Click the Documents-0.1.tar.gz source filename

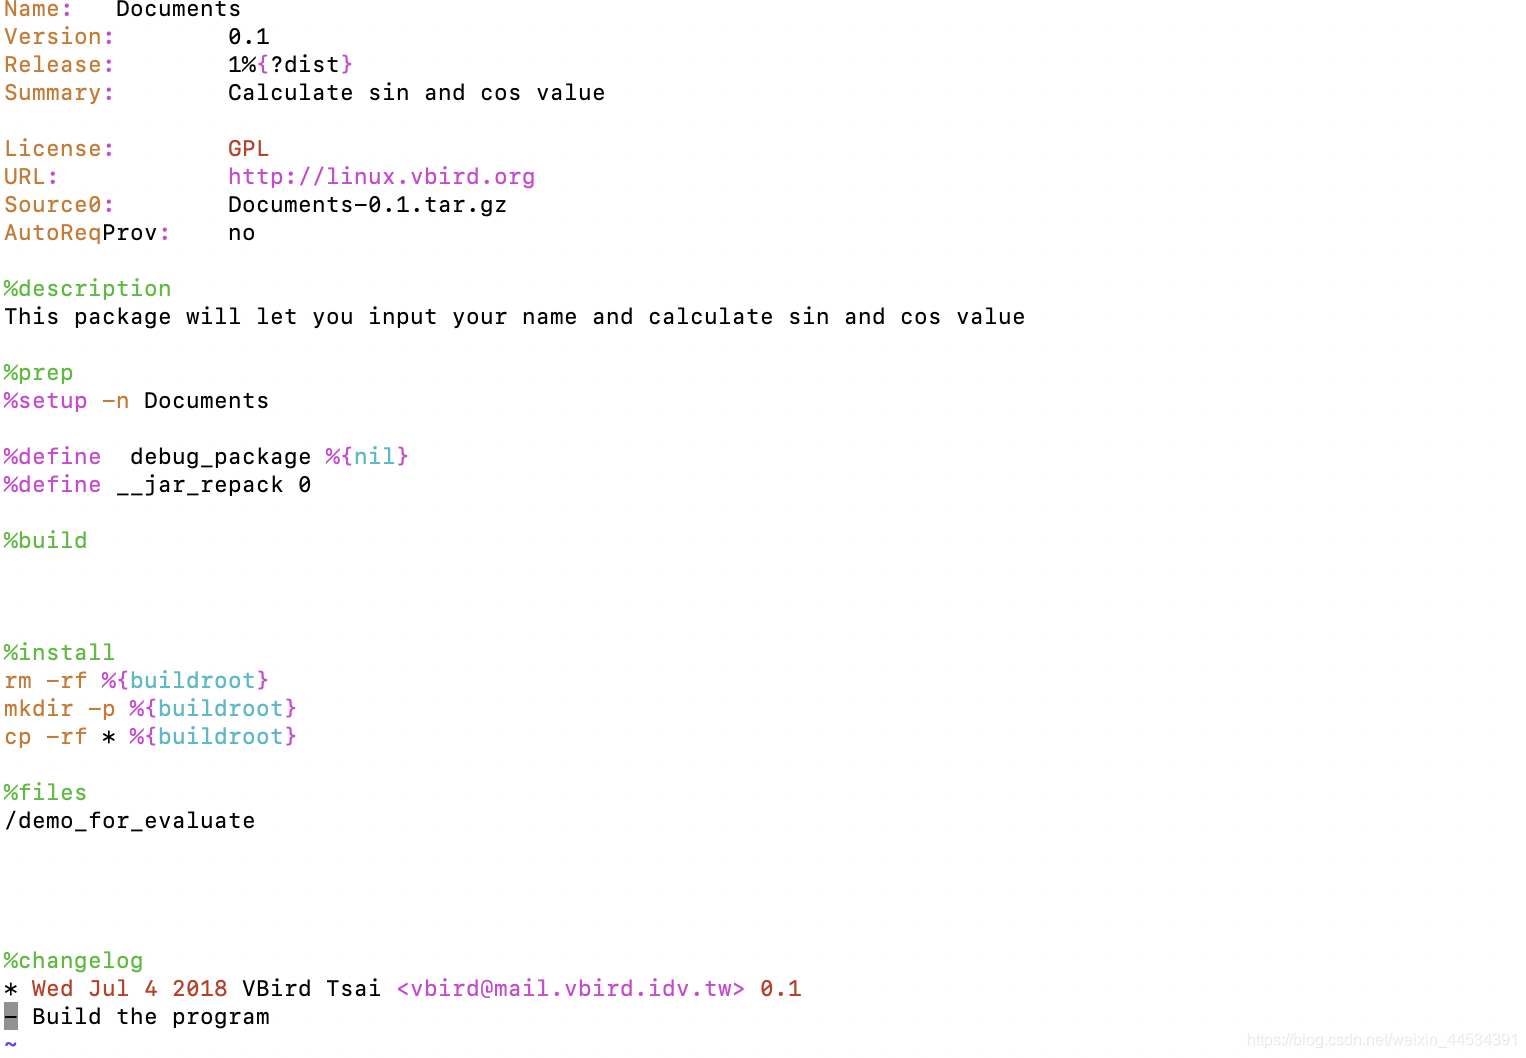(x=367, y=205)
